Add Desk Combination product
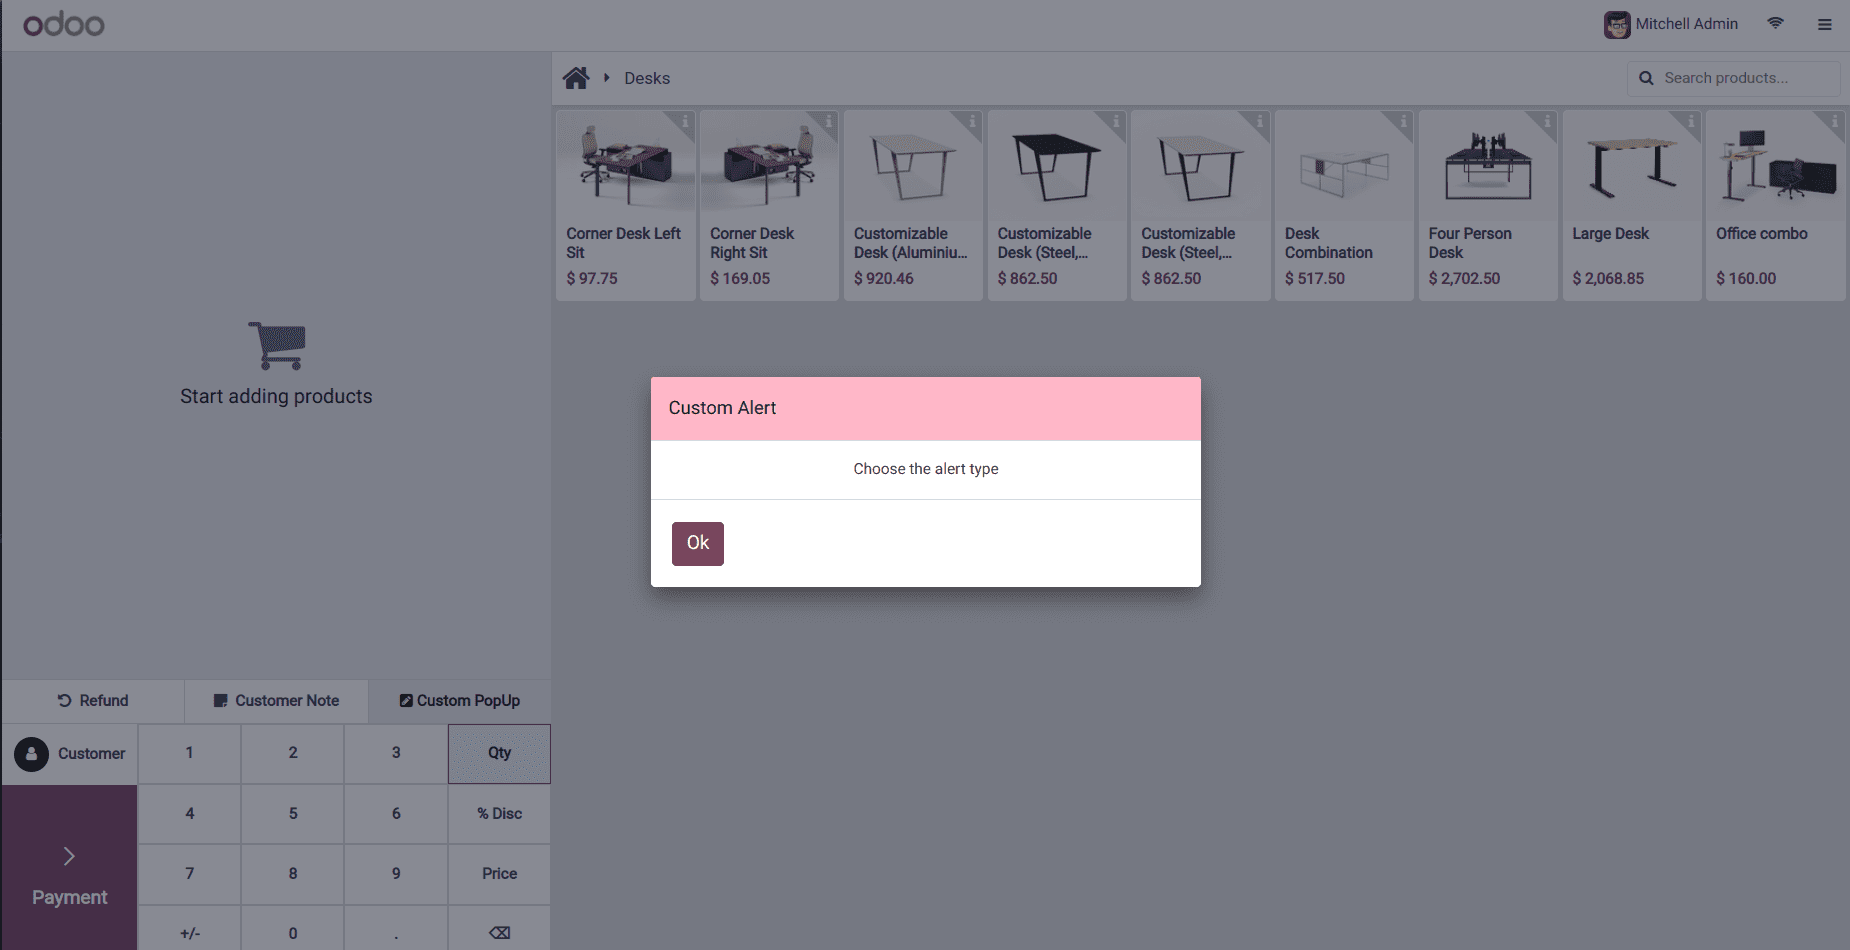The width and height of the screenshot is (1850, 950). pos(1344,205)
